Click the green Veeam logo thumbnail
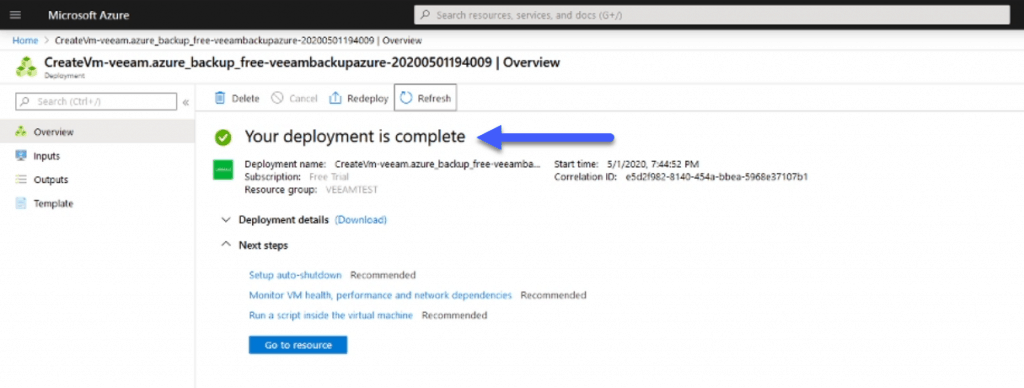The height and width of the screenshot is (388, 1024). (x=223, y=169)
